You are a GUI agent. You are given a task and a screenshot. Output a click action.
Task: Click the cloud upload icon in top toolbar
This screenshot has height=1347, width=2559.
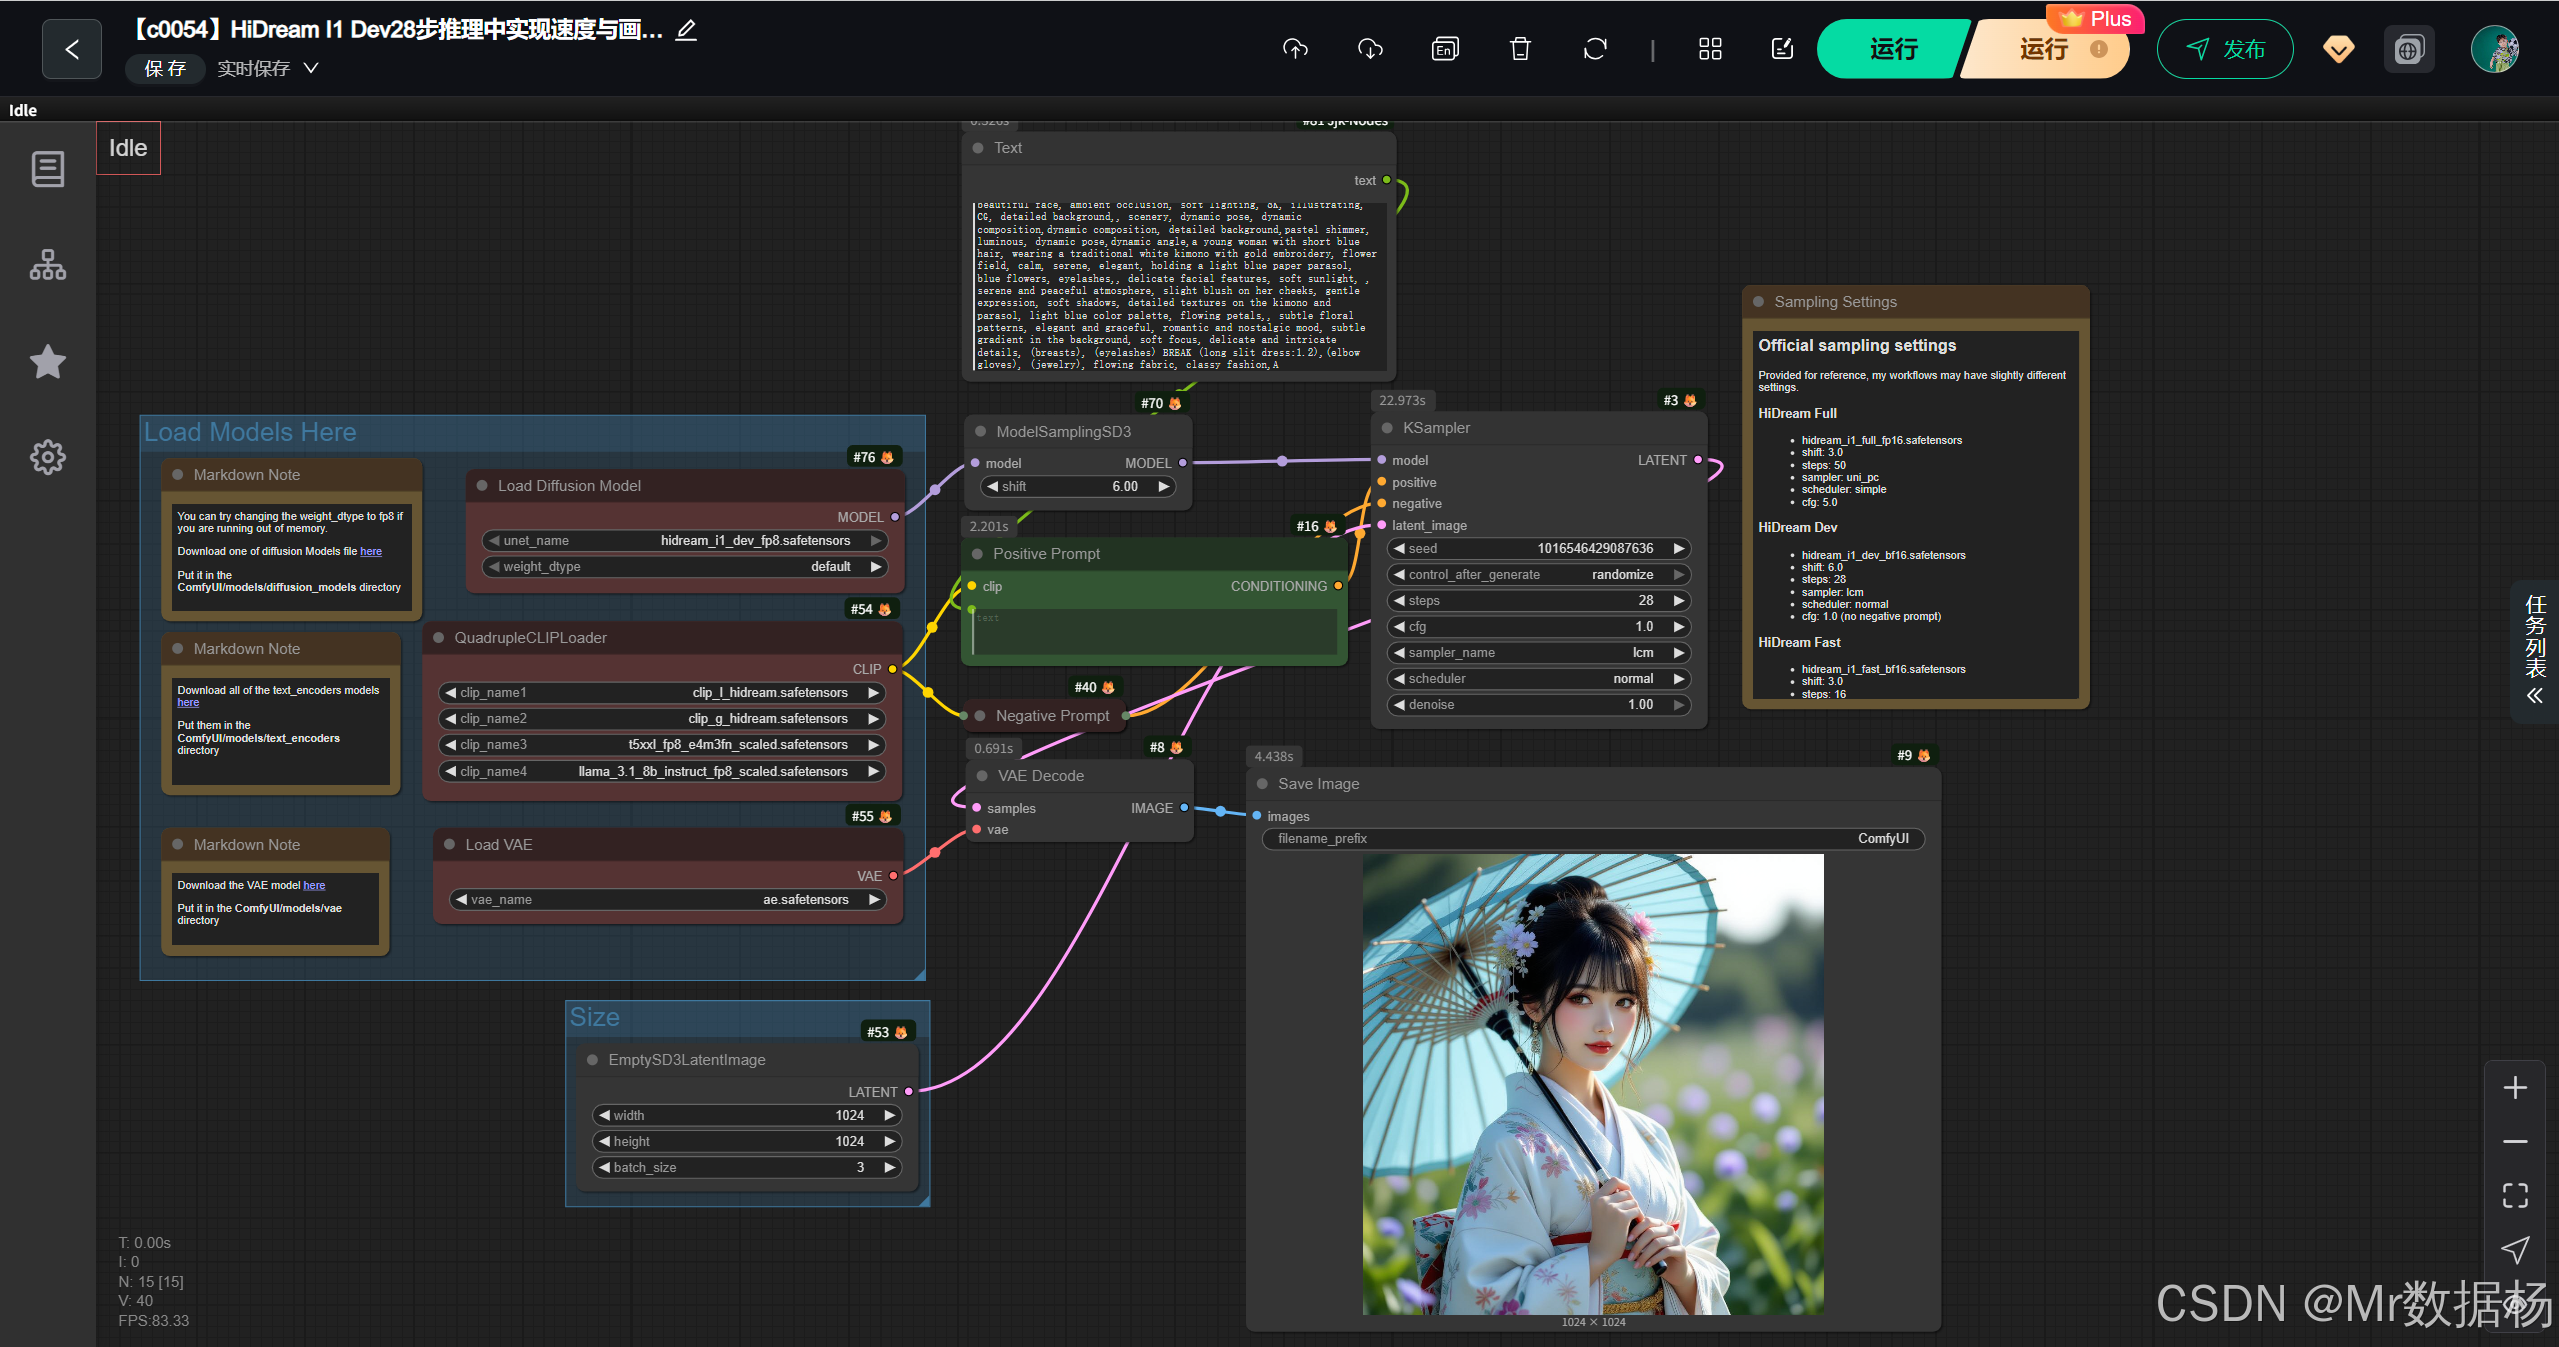coord(1295,49)
